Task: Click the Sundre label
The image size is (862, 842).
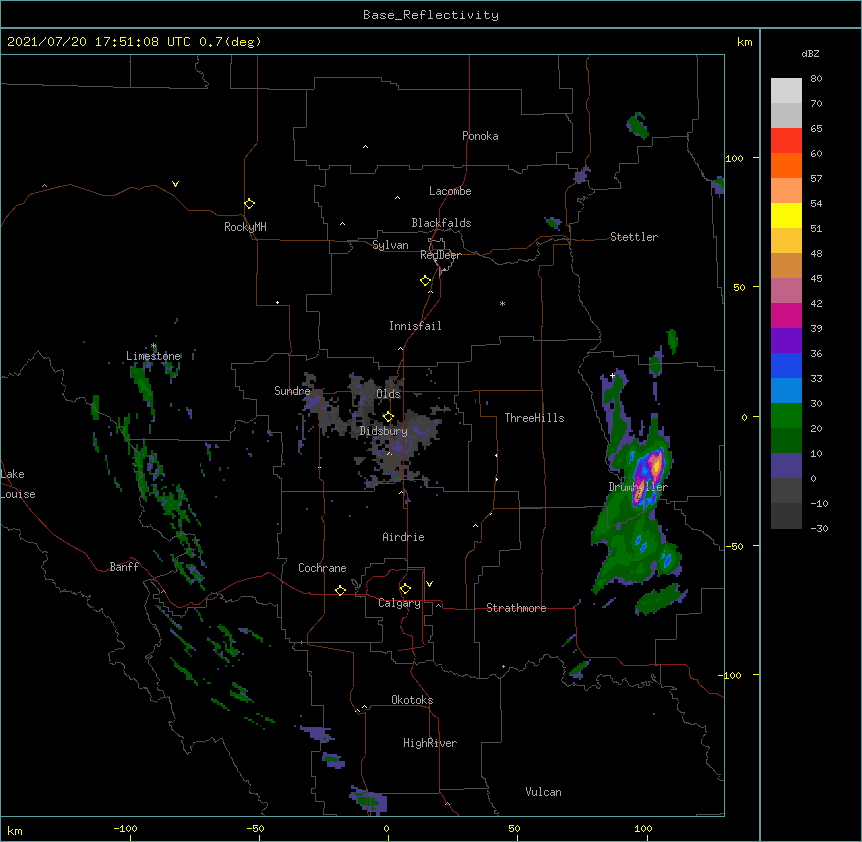Action: pyautogui.click(x=292, y=391)
